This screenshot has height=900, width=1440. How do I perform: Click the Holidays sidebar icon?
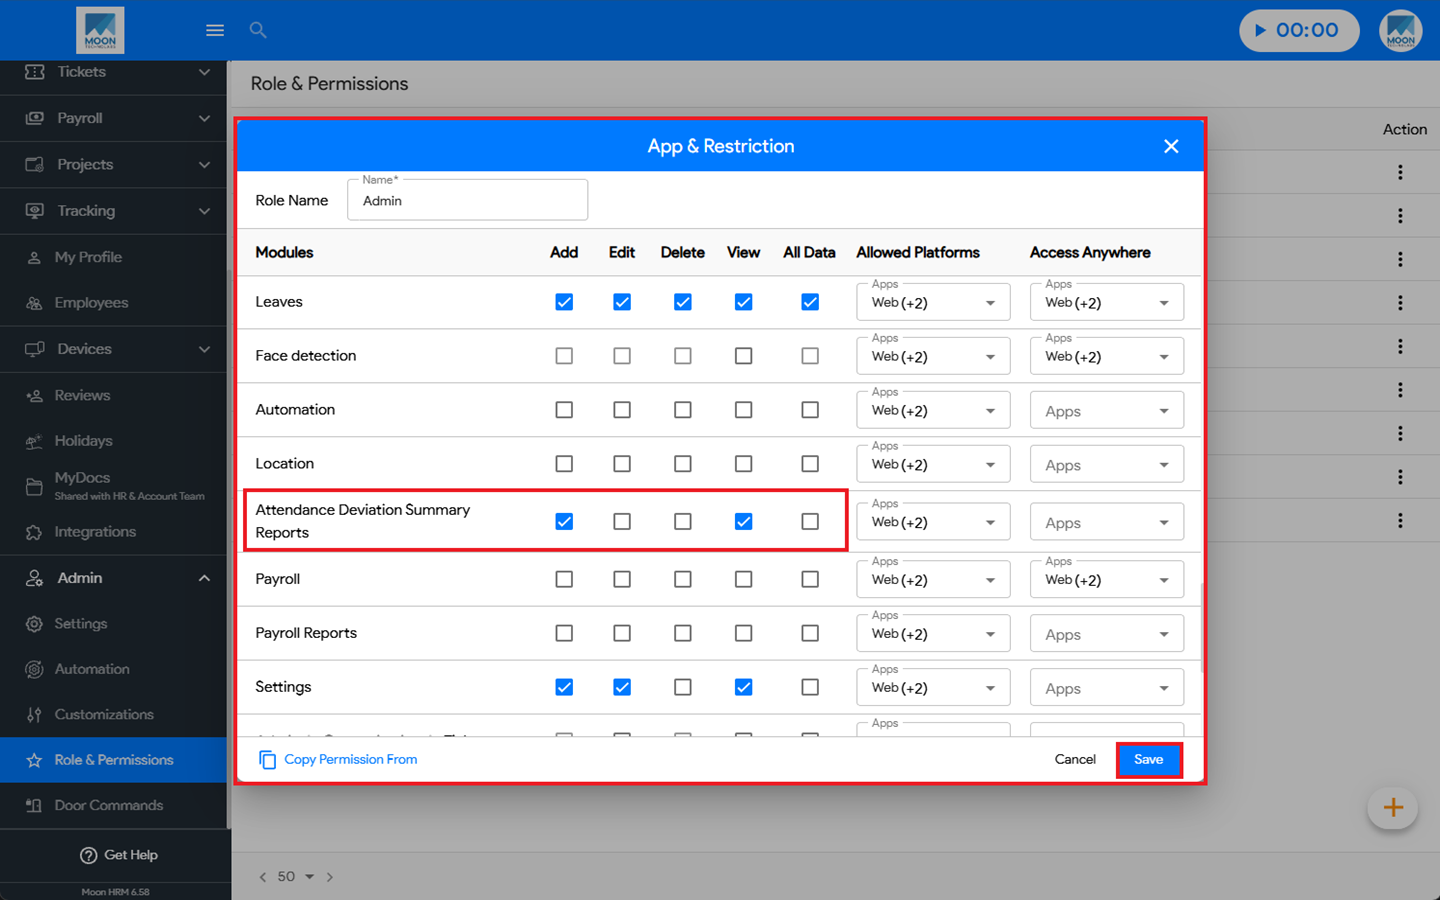34,441
